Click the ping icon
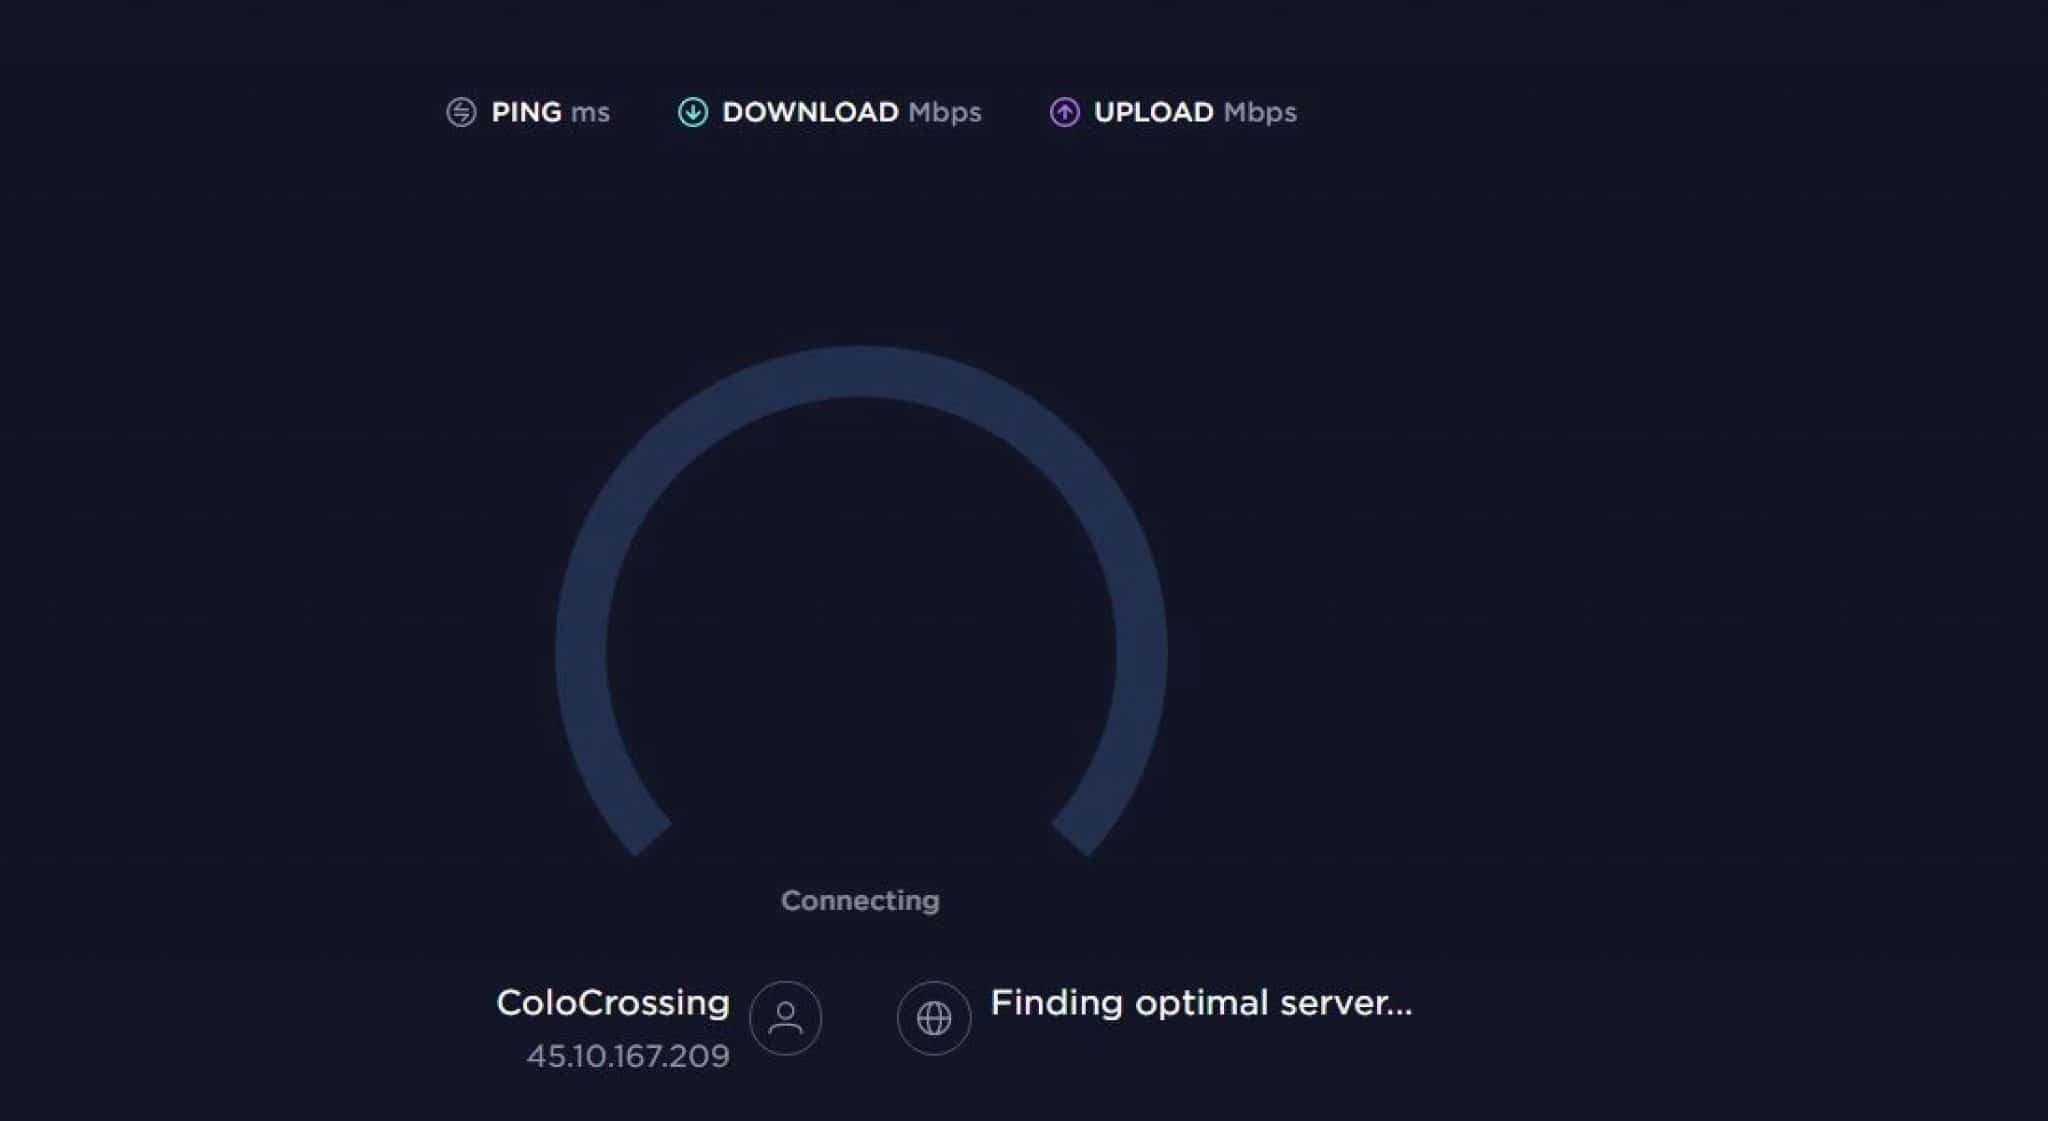 click(461, 112)
